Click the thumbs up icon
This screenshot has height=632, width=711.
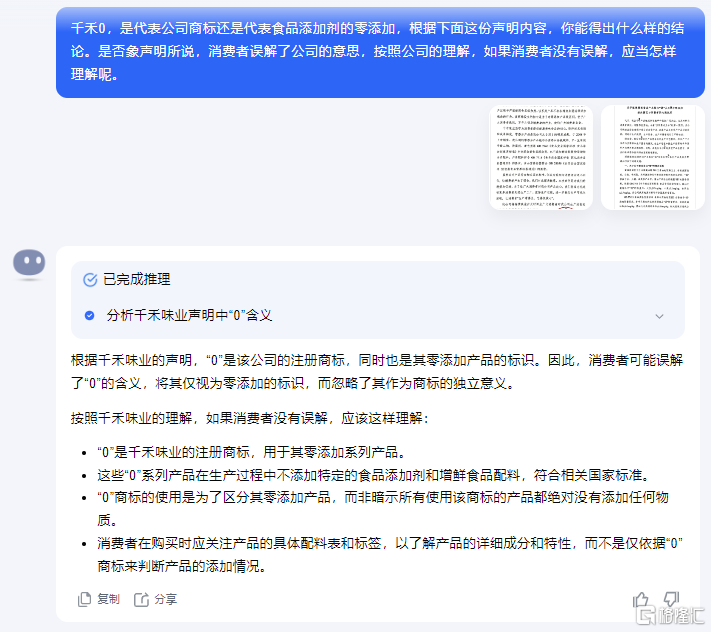point(641,600)
